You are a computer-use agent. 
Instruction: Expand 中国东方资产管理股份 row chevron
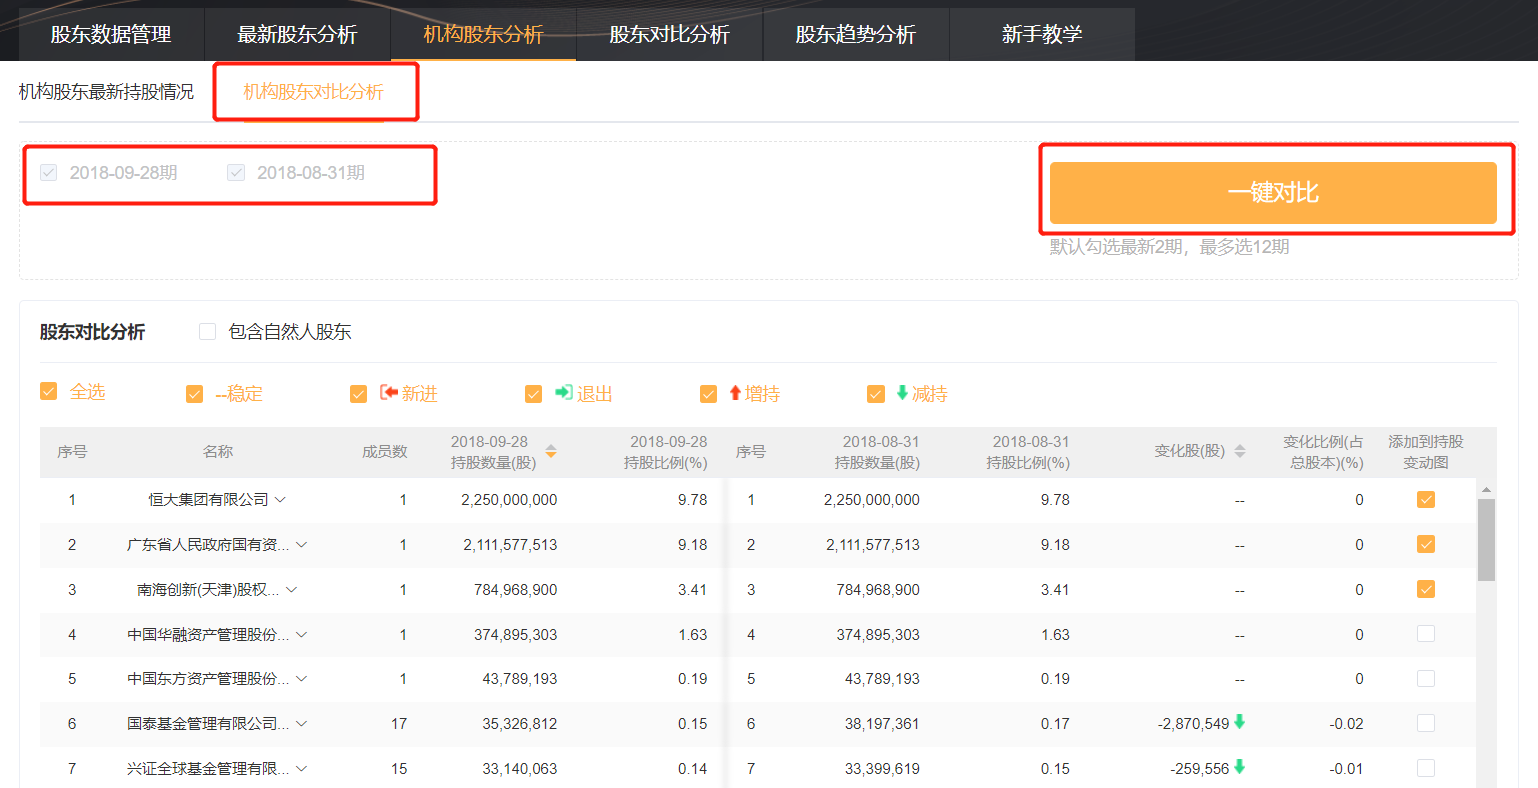(x=301, y=679)
